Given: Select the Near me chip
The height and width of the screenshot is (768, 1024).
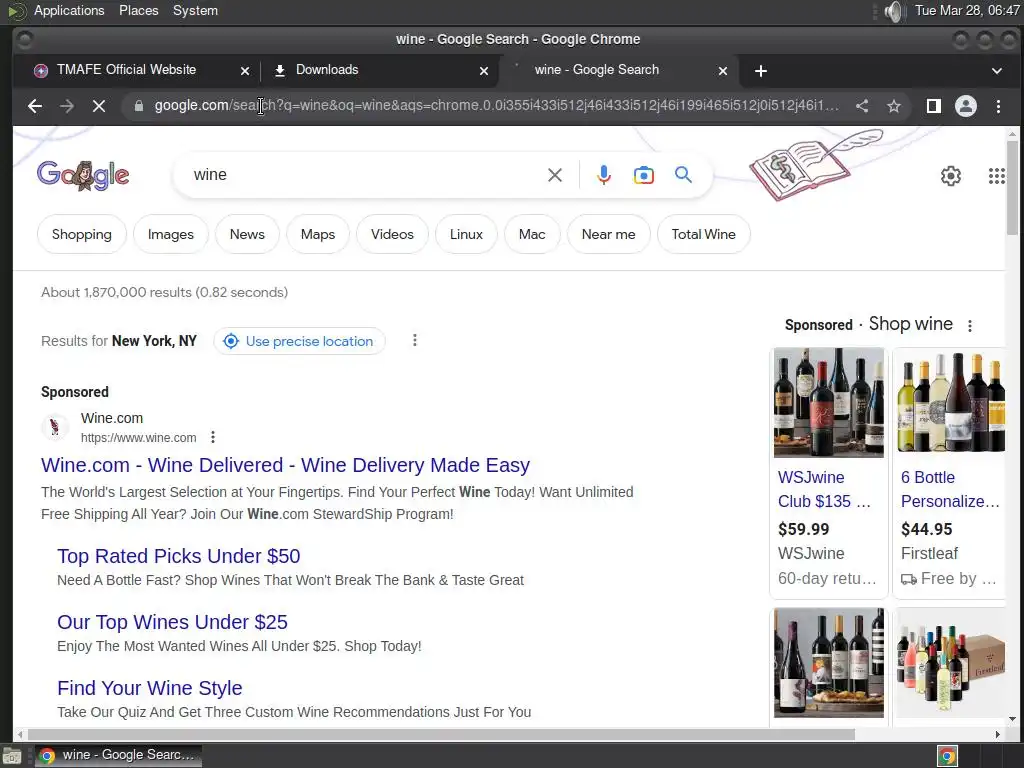Looking at the screenshot, I should coord(608,234).
